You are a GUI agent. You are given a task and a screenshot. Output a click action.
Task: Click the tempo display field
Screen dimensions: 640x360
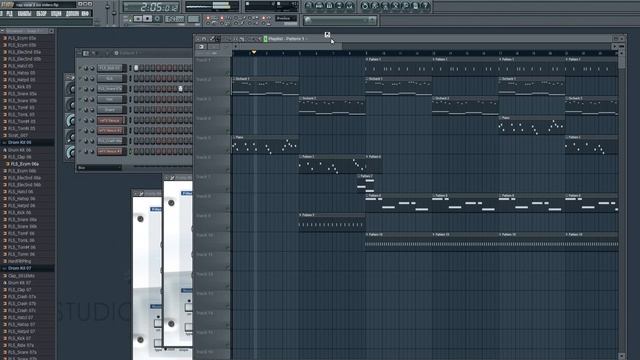[174, 19]
